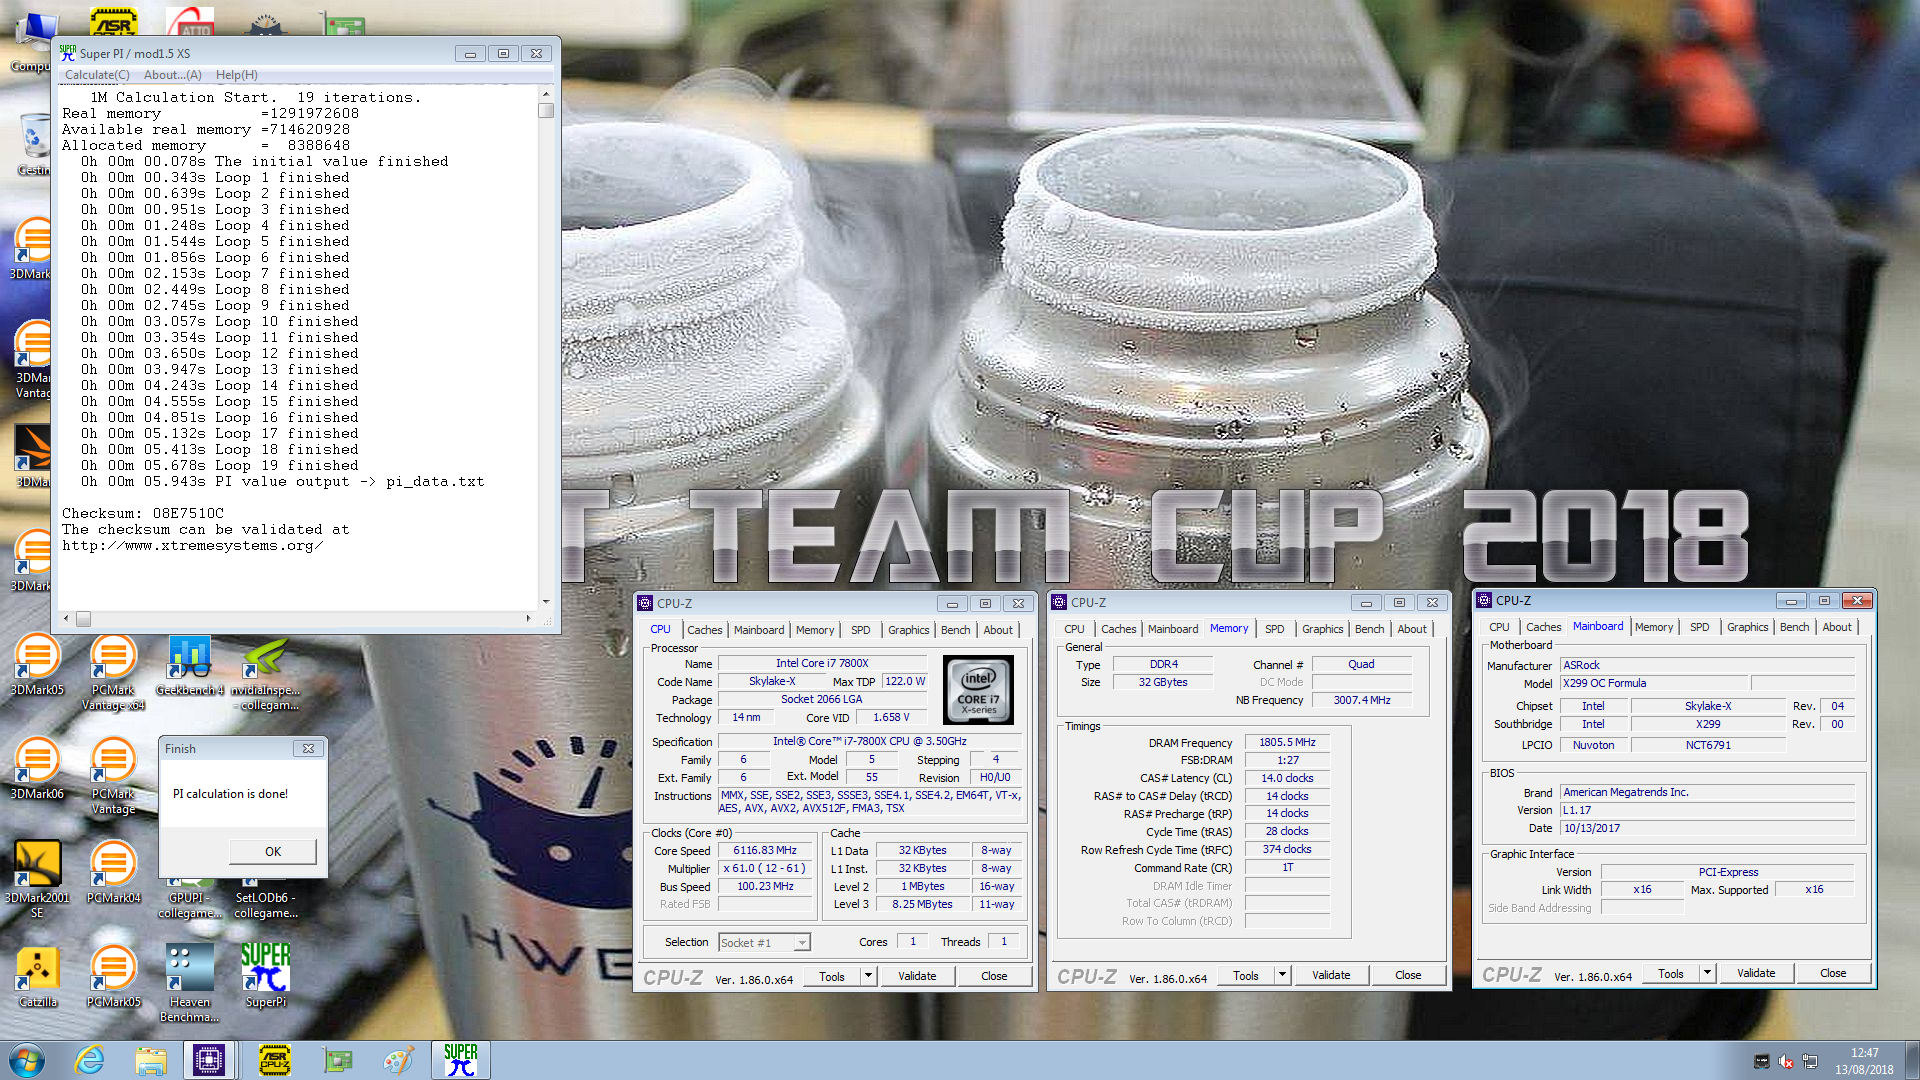Open the 3DMark Vantage desktop icon
Image resolution: width=1920 pixels, height=1080 pixels.
(34, 359)
